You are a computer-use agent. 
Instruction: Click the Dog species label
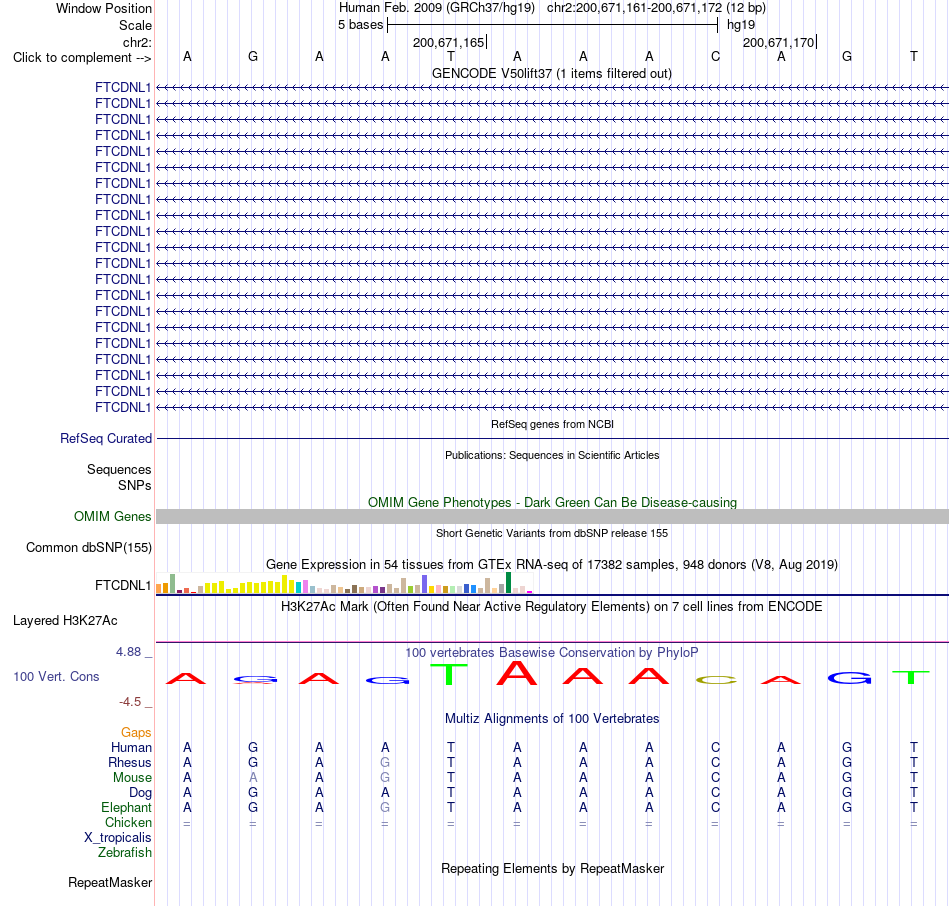pos(141,793)
